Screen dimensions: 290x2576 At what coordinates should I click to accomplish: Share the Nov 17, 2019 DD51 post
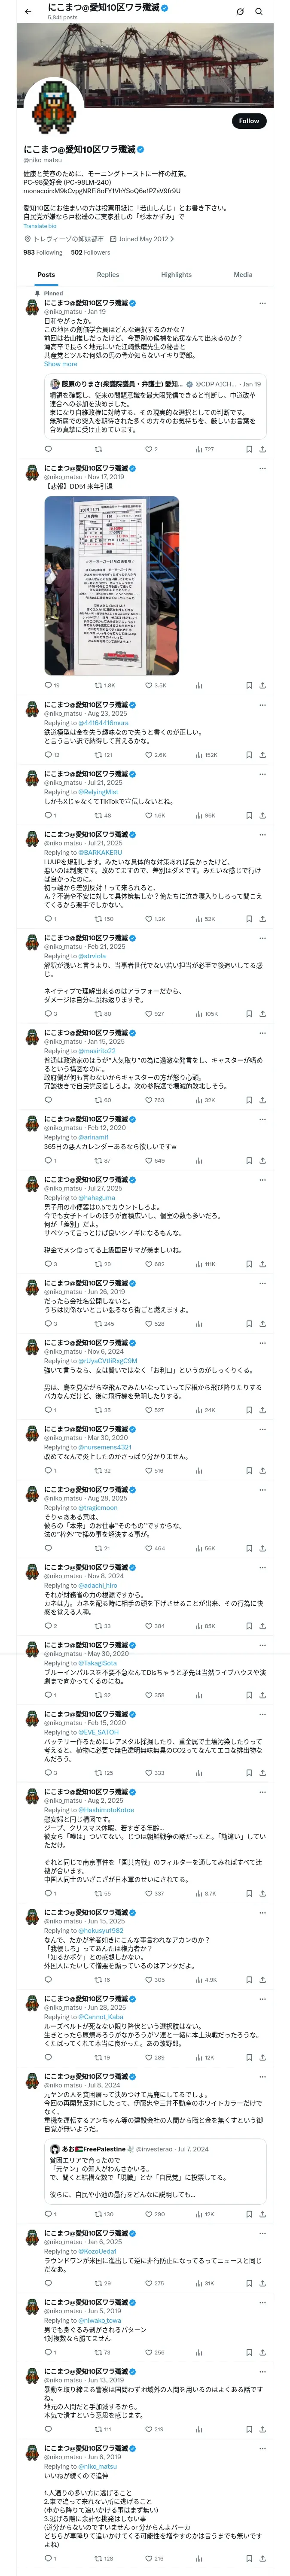pos(262,685)
